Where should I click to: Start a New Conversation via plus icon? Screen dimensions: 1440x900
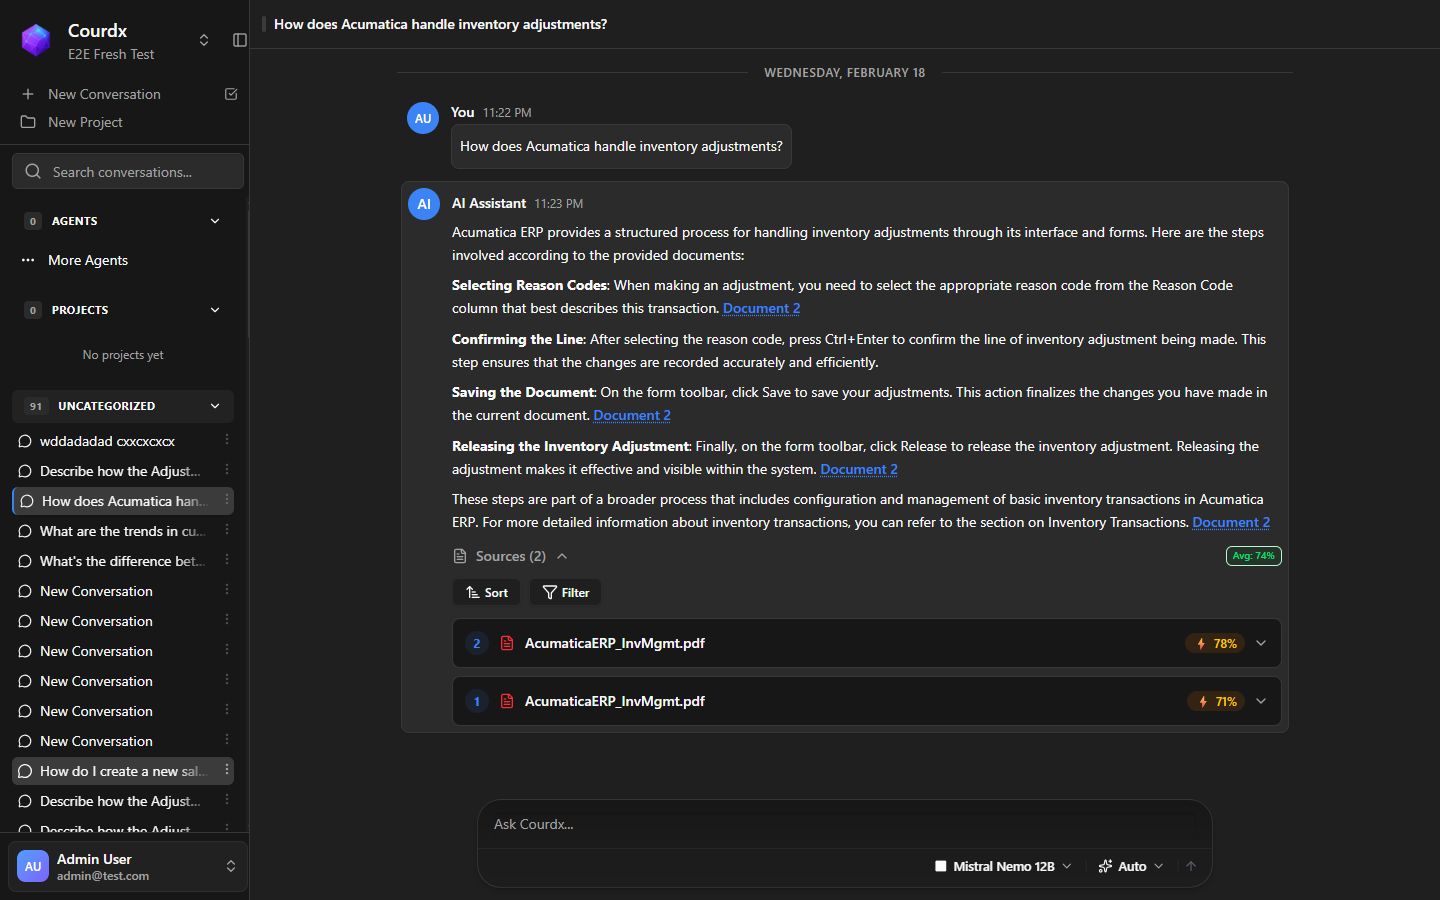[27, 93]
